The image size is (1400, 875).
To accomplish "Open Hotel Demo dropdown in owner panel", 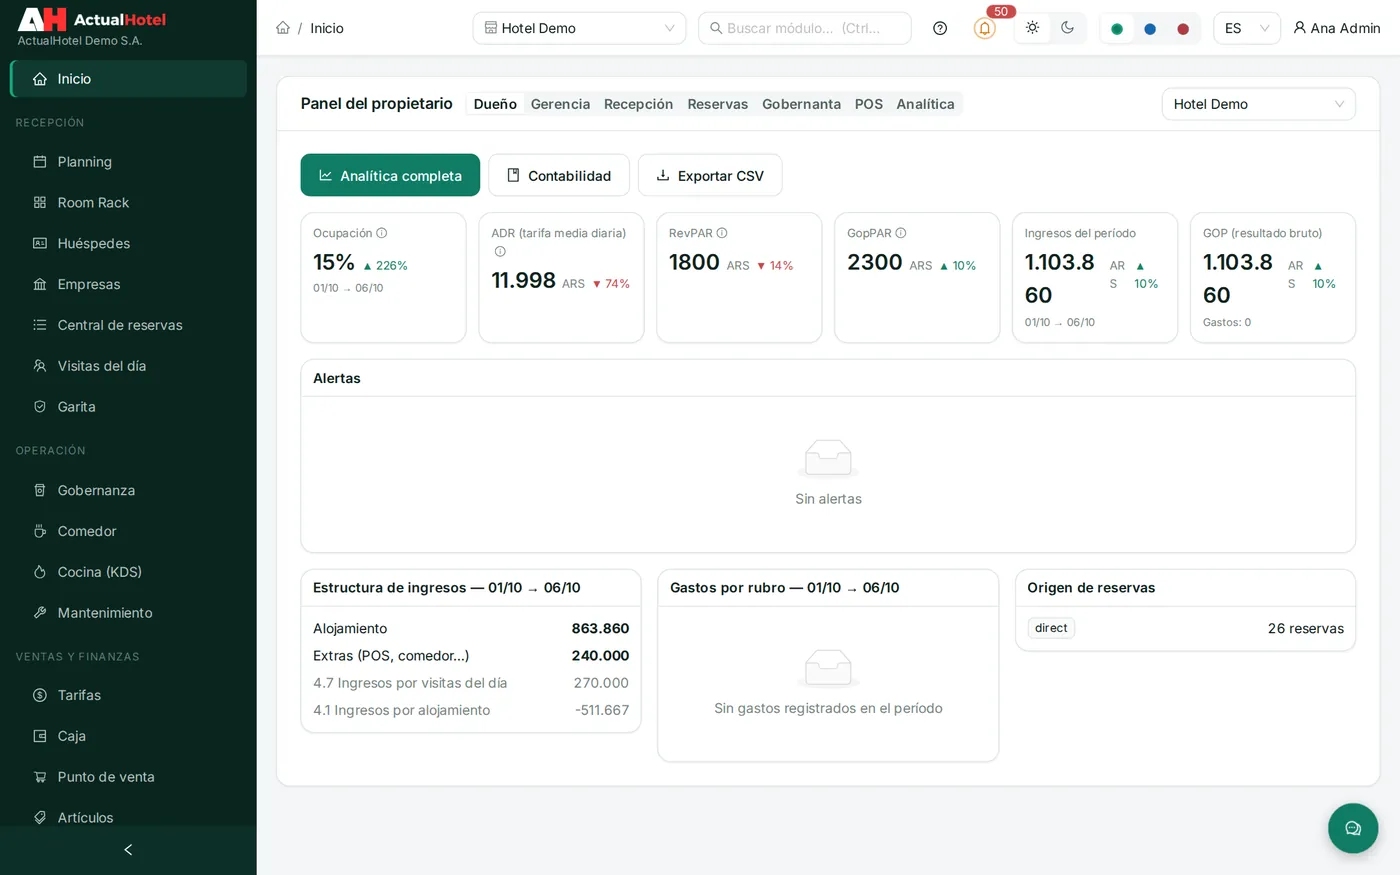I will (1258, 104).
